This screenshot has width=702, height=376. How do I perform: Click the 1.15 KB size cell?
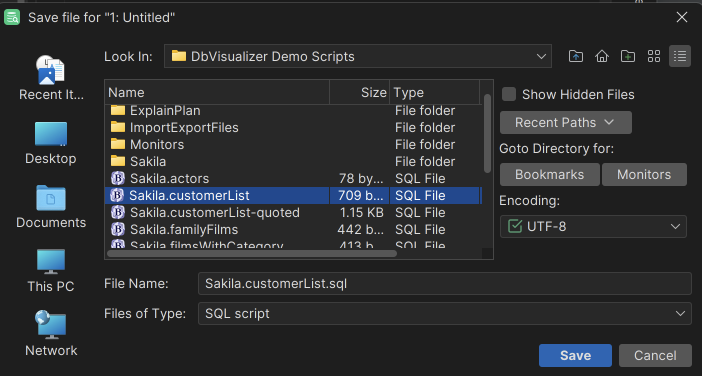pyautogui.click(x=362, y=213)
